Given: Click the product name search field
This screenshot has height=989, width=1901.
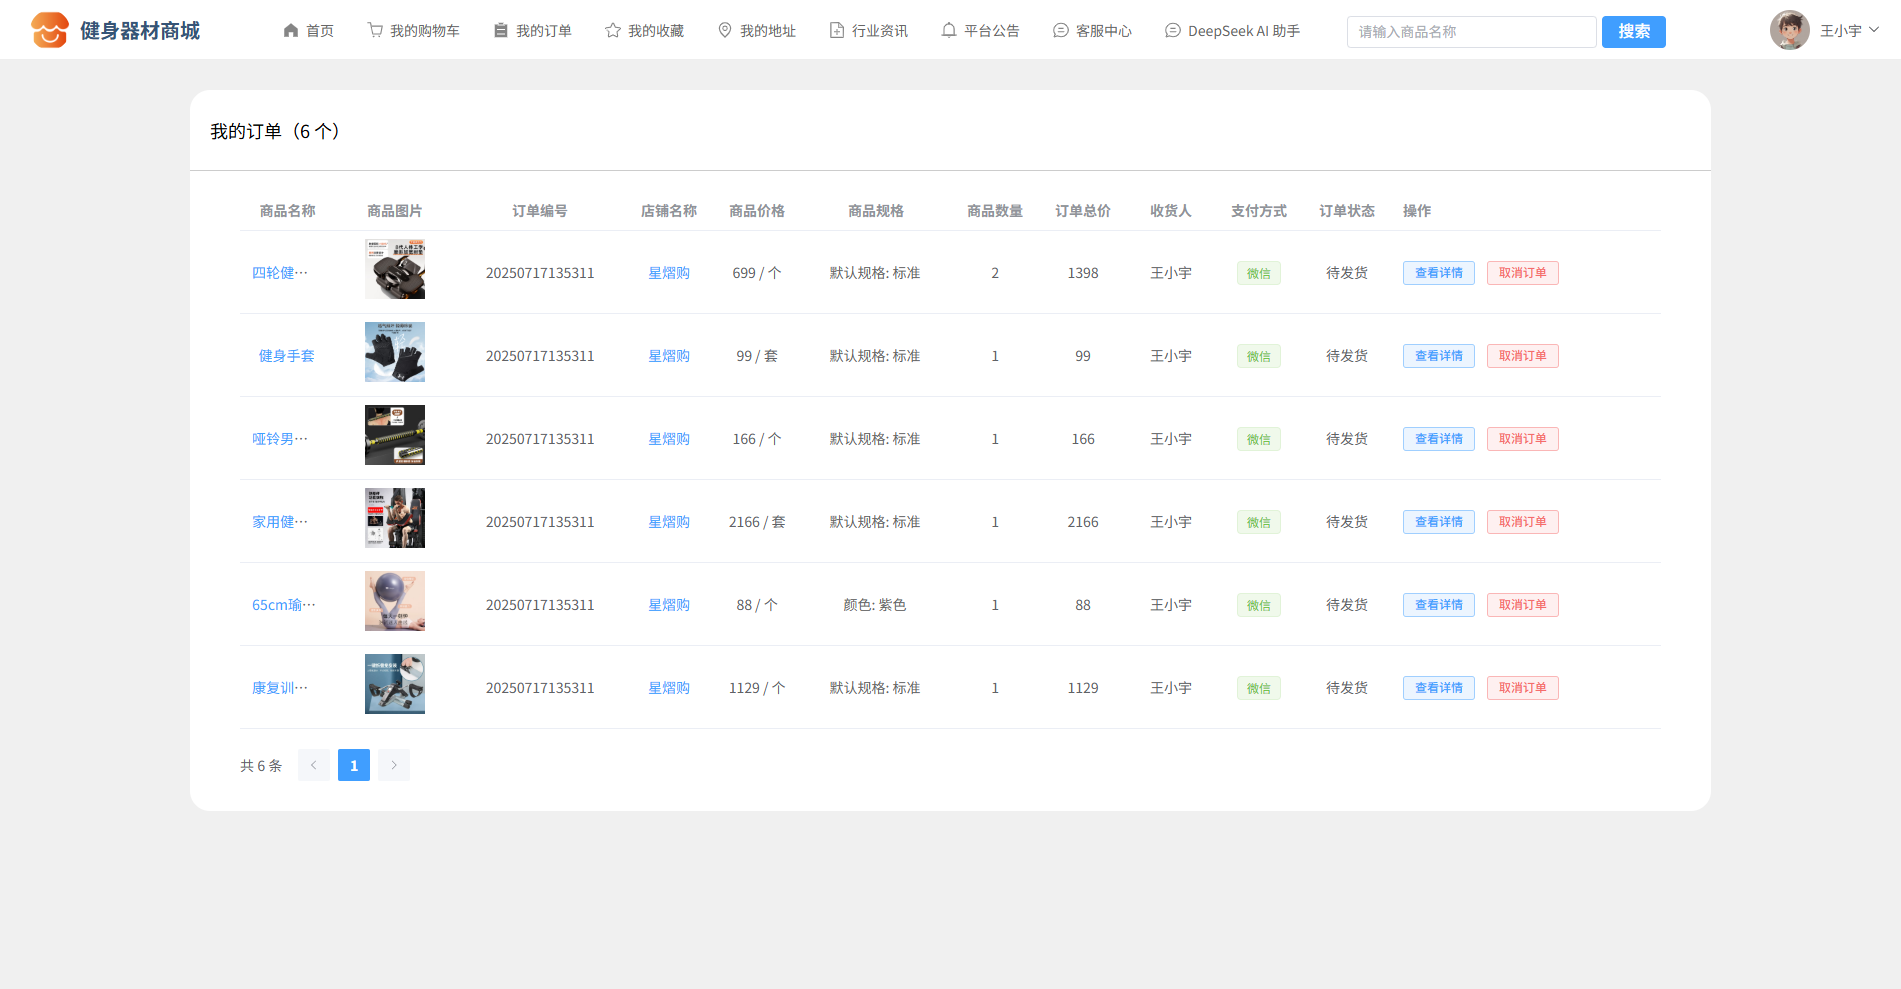Looking at the screenshot, I should (1471, 32).
